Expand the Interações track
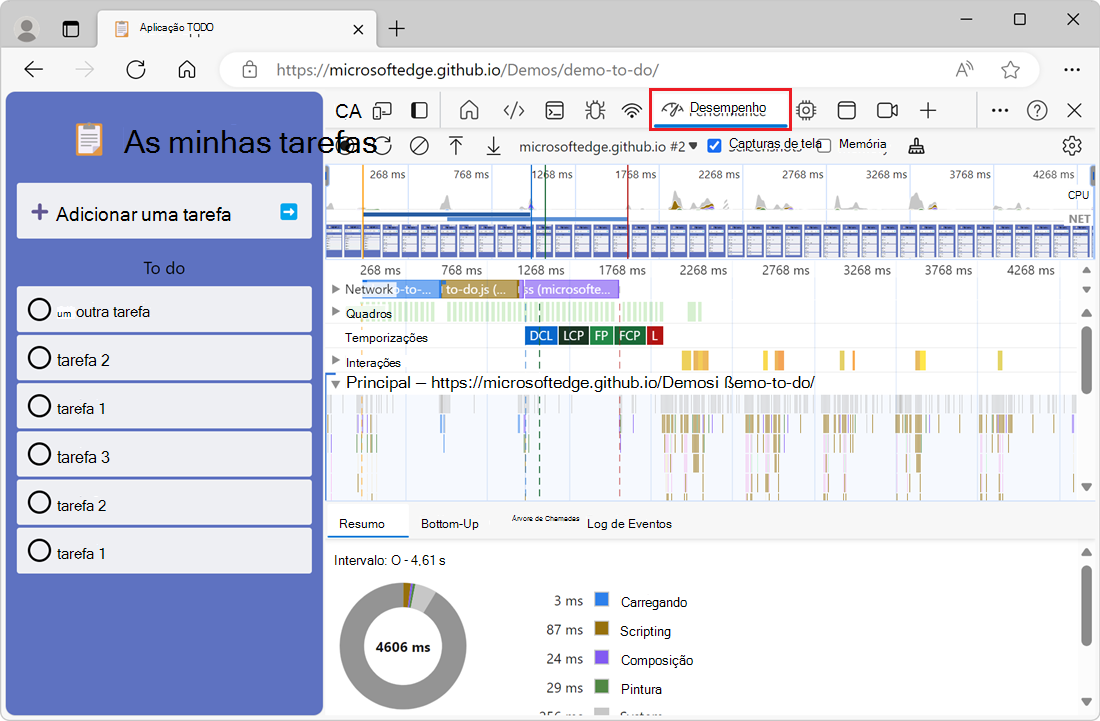This screenshot has height=721, width=1100. 336,361
